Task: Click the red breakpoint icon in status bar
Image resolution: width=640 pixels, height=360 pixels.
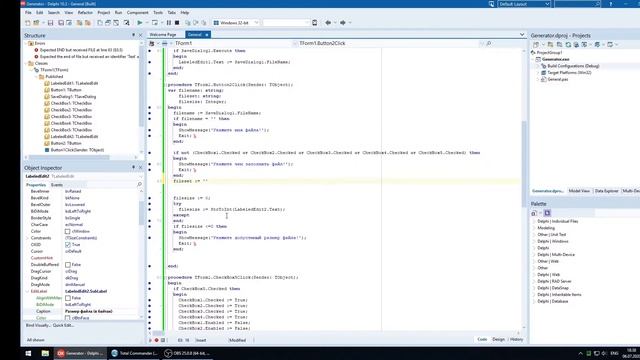Action: [x=156, y=340]
